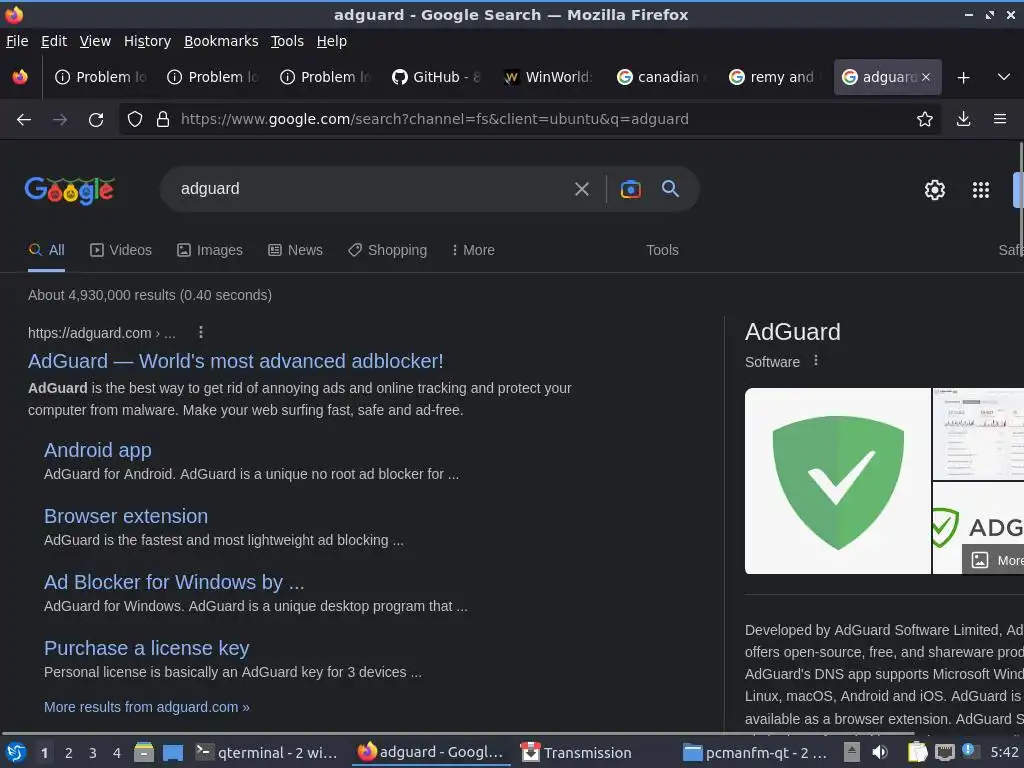
Task: Search by image with camera icon
Action: (x=630, y=189)
